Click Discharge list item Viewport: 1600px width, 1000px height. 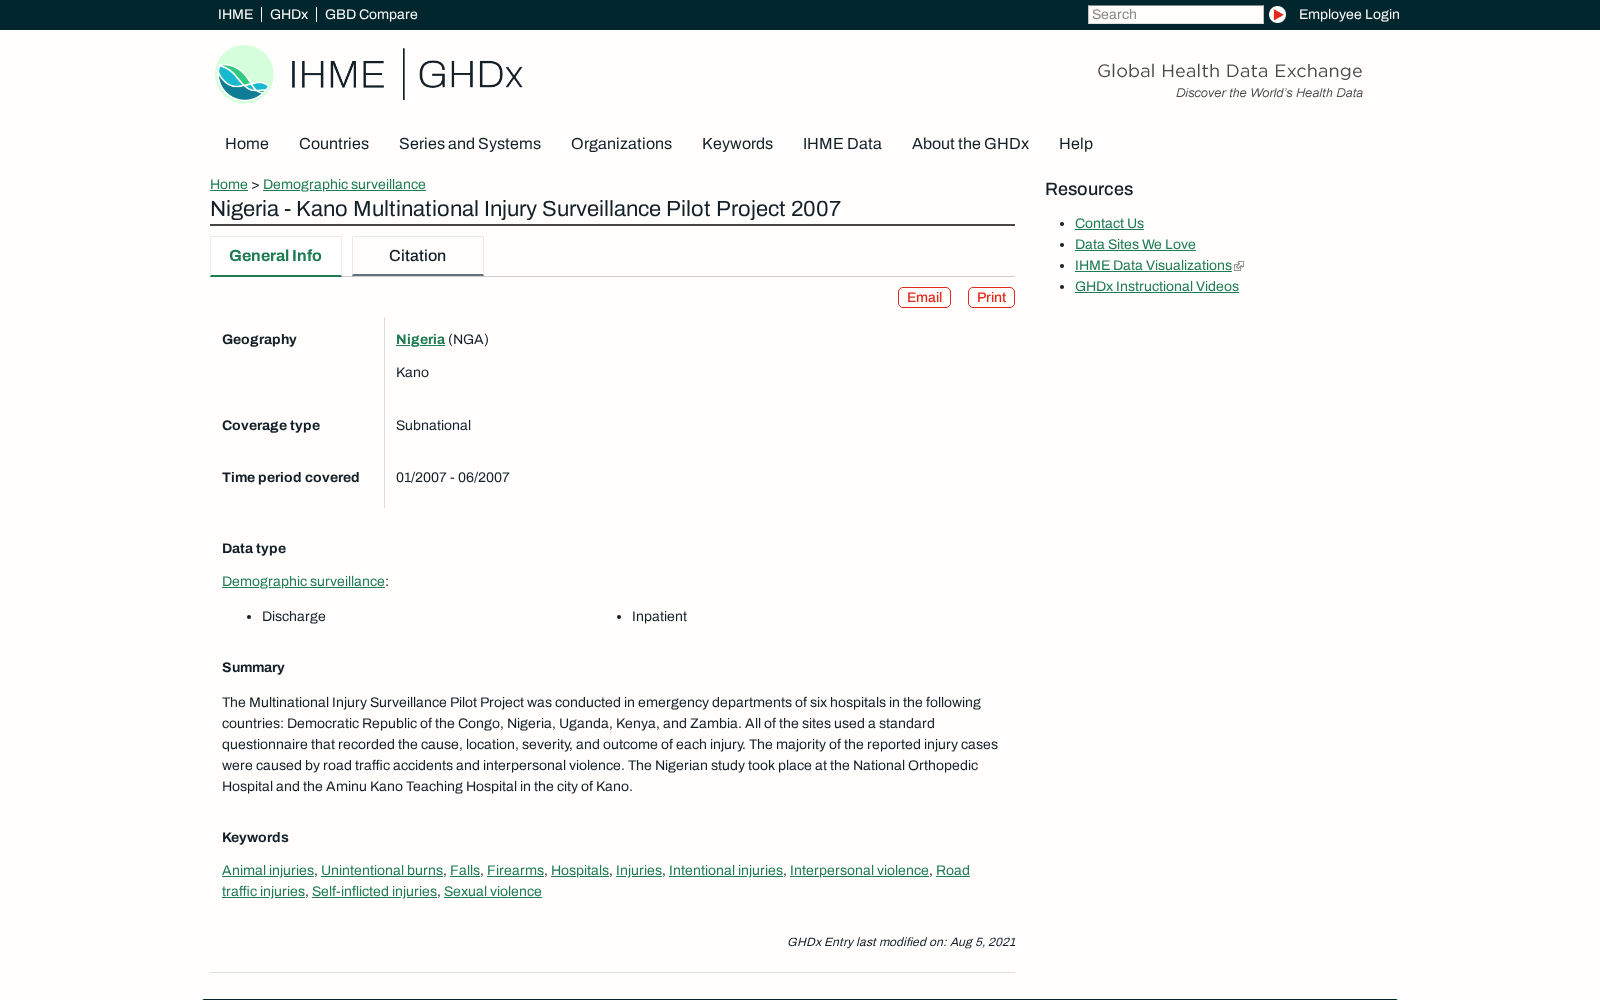[294, 616]
